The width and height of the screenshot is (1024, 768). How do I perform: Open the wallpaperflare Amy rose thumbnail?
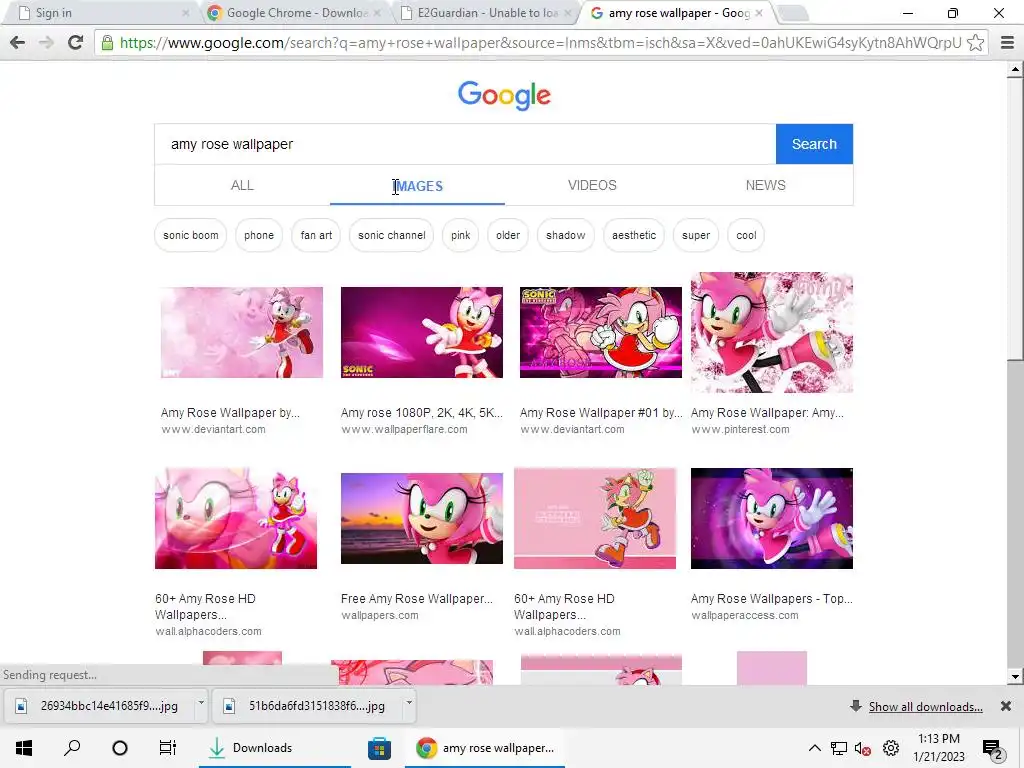point(422,332)
